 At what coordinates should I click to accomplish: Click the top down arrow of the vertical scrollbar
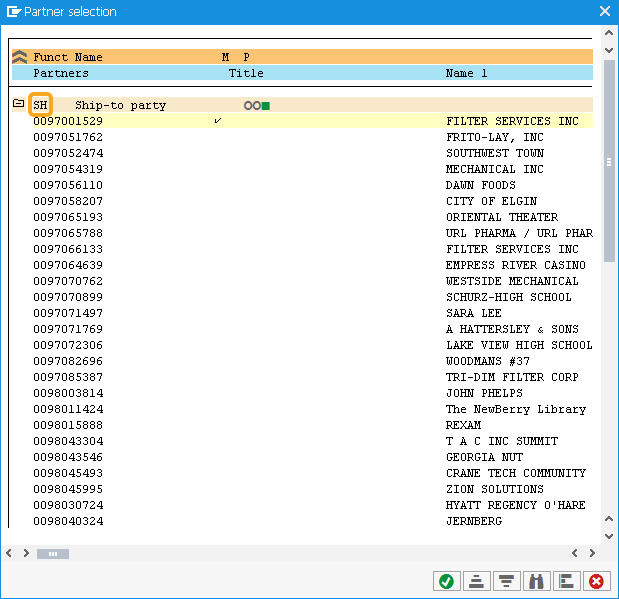point(609,50)
